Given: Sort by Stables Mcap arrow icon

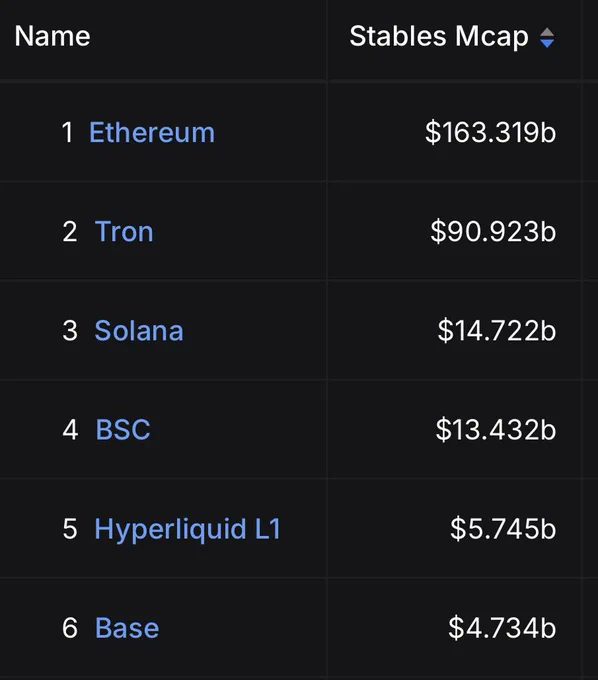Looking at the screenshot, I should [x=547, y=37].
